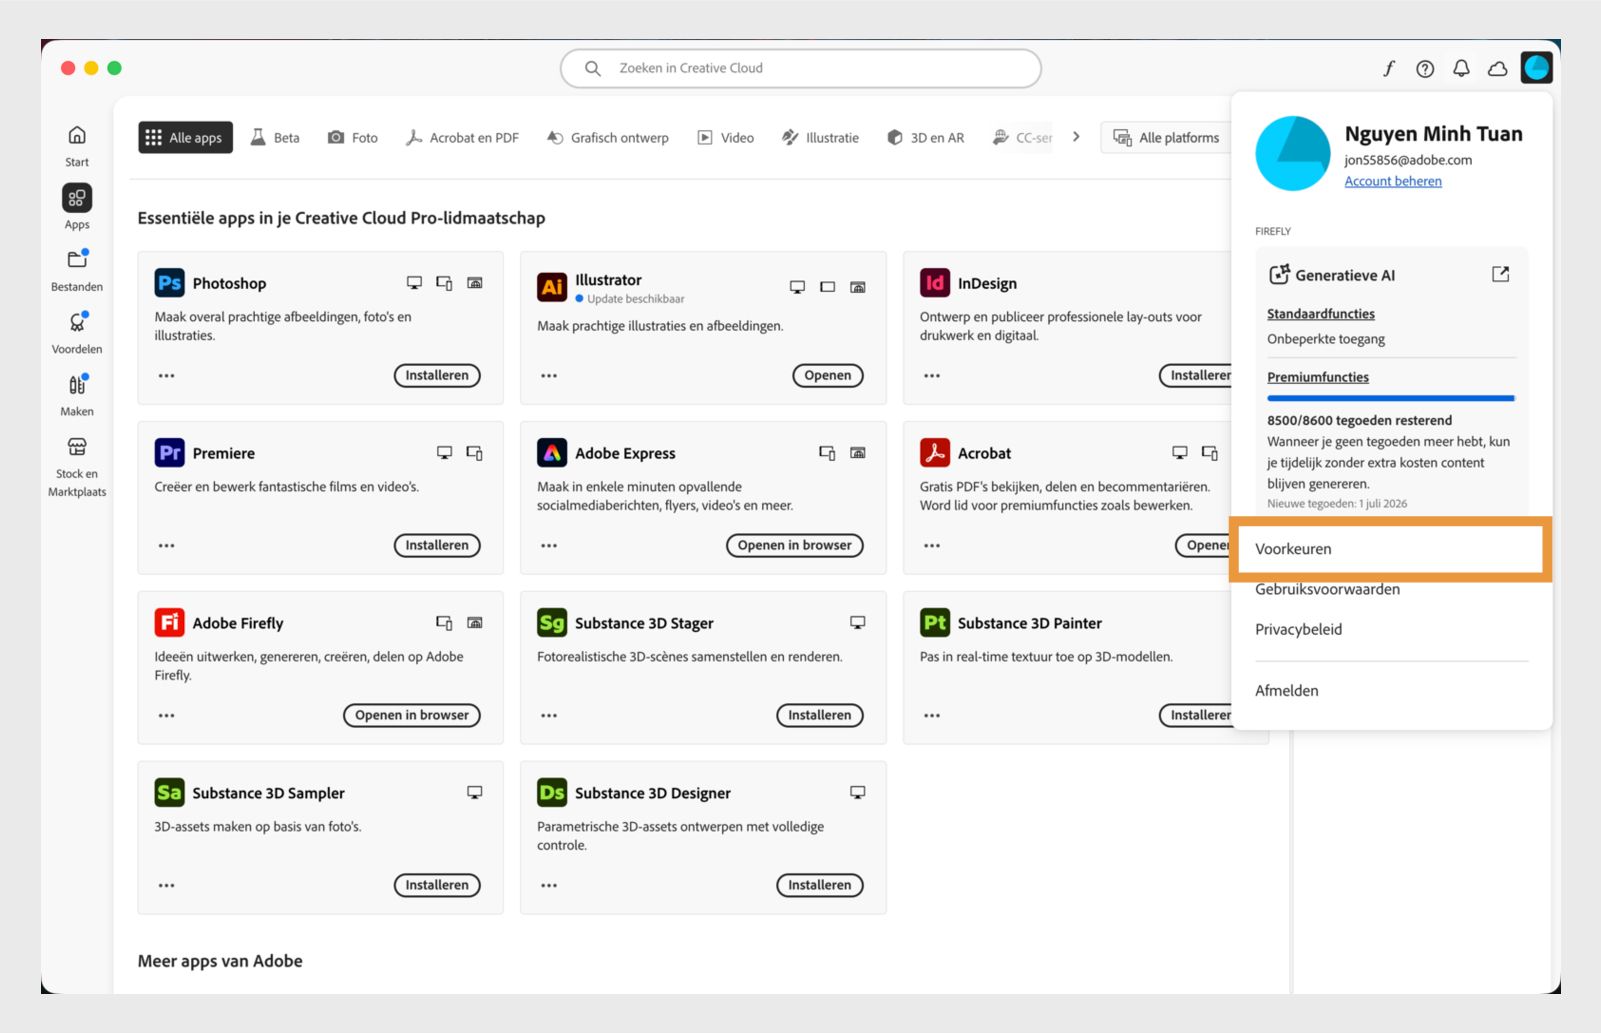The image size is (1601, 1034).
Task: Click the premium credits progress bar
Action: coord(1391,398)
